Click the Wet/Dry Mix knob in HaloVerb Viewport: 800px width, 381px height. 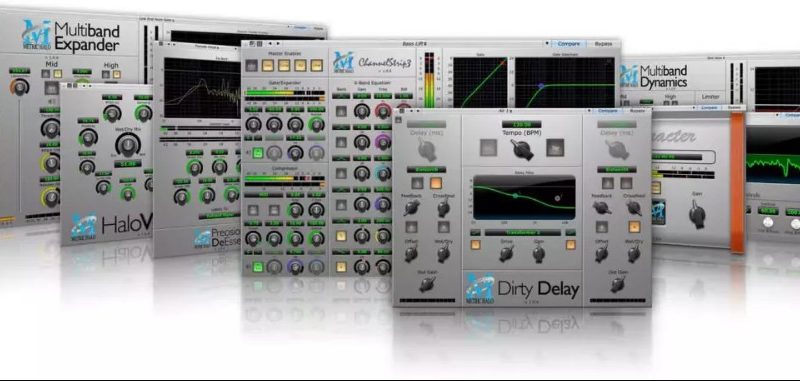click(128, 145)
